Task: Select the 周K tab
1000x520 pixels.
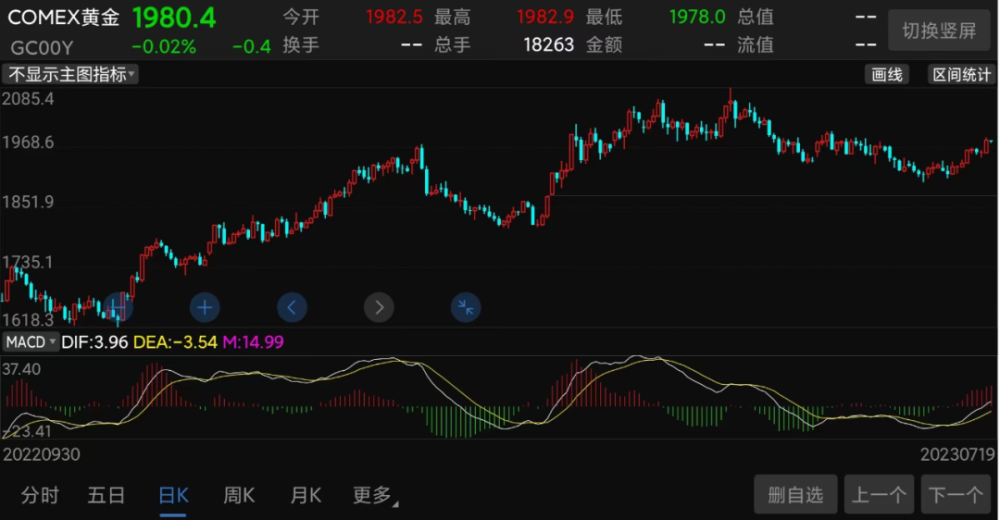Action: [239, 495]
